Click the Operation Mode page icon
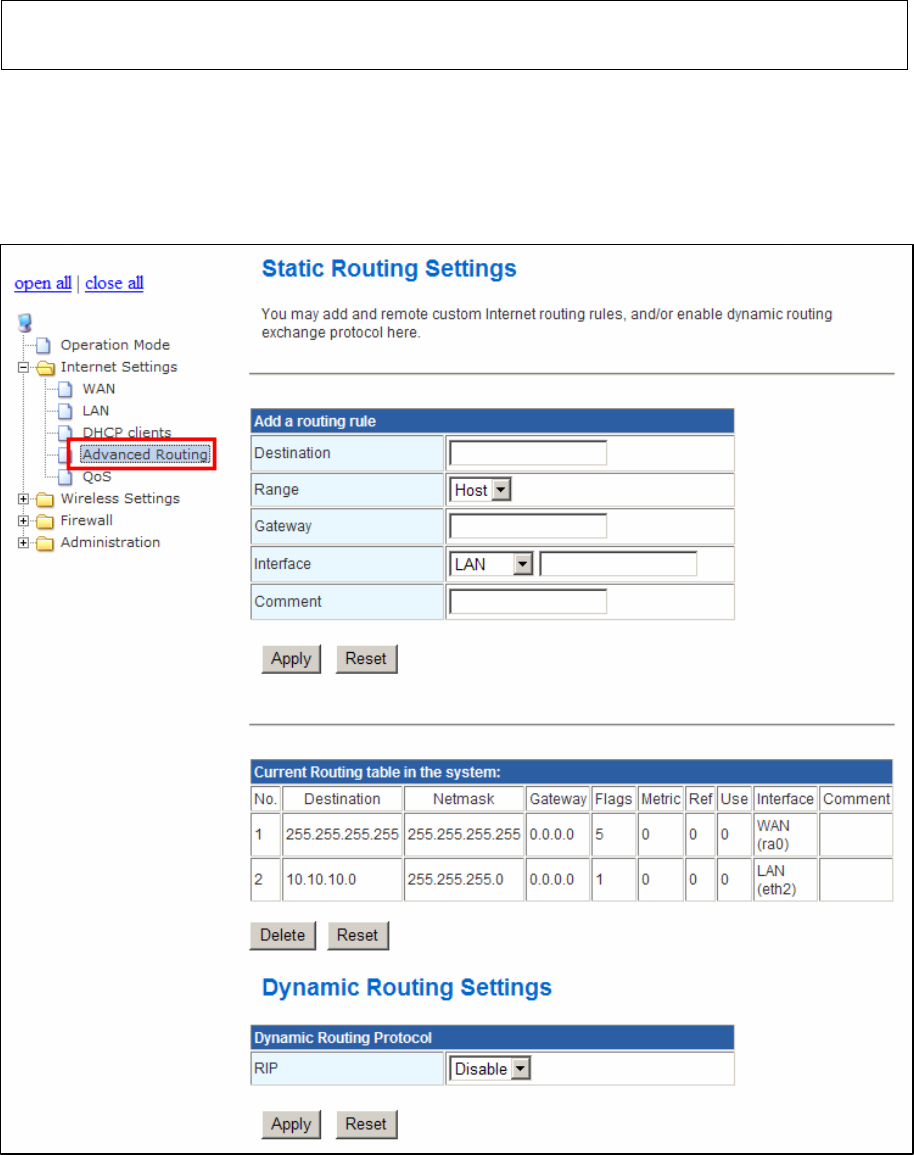Image resolution: width=914 pixels, height=1155 pixels. coord(44,345)
